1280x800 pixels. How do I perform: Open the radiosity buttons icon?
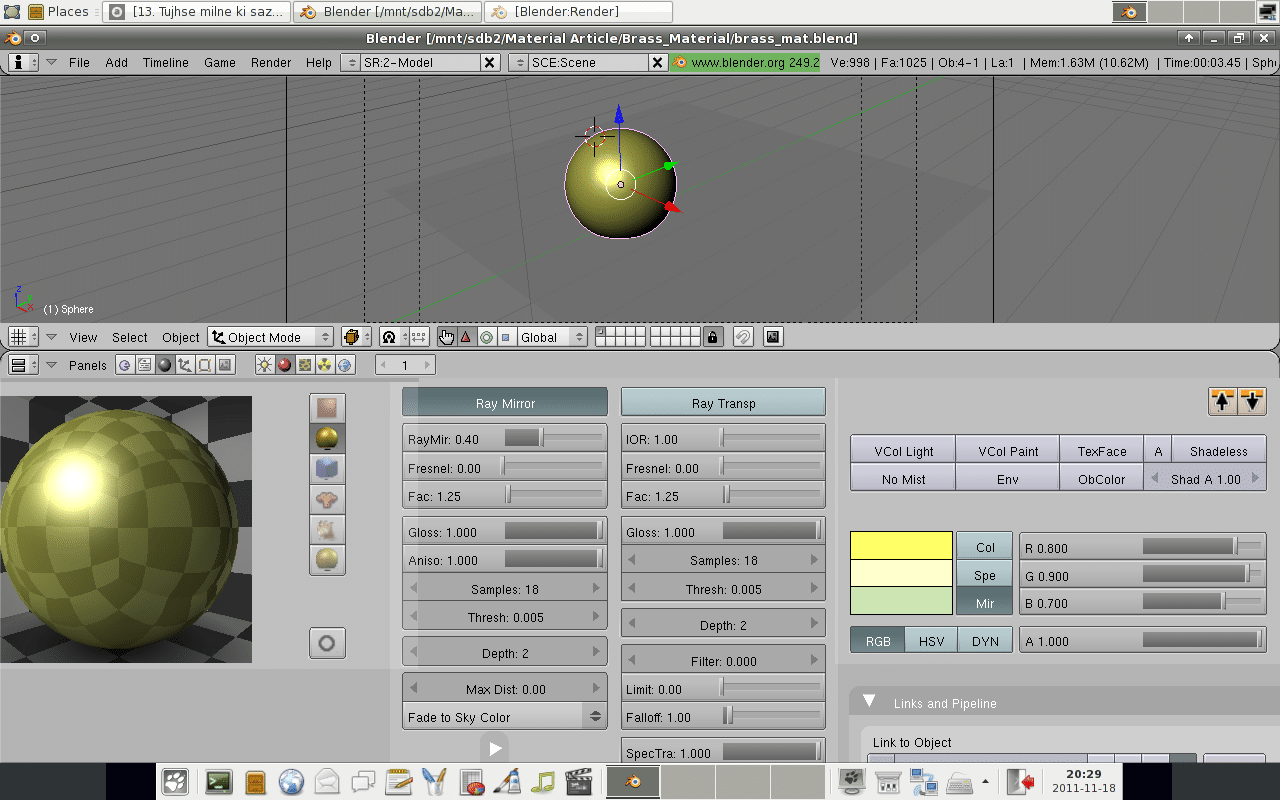click(x=325, y=365)
